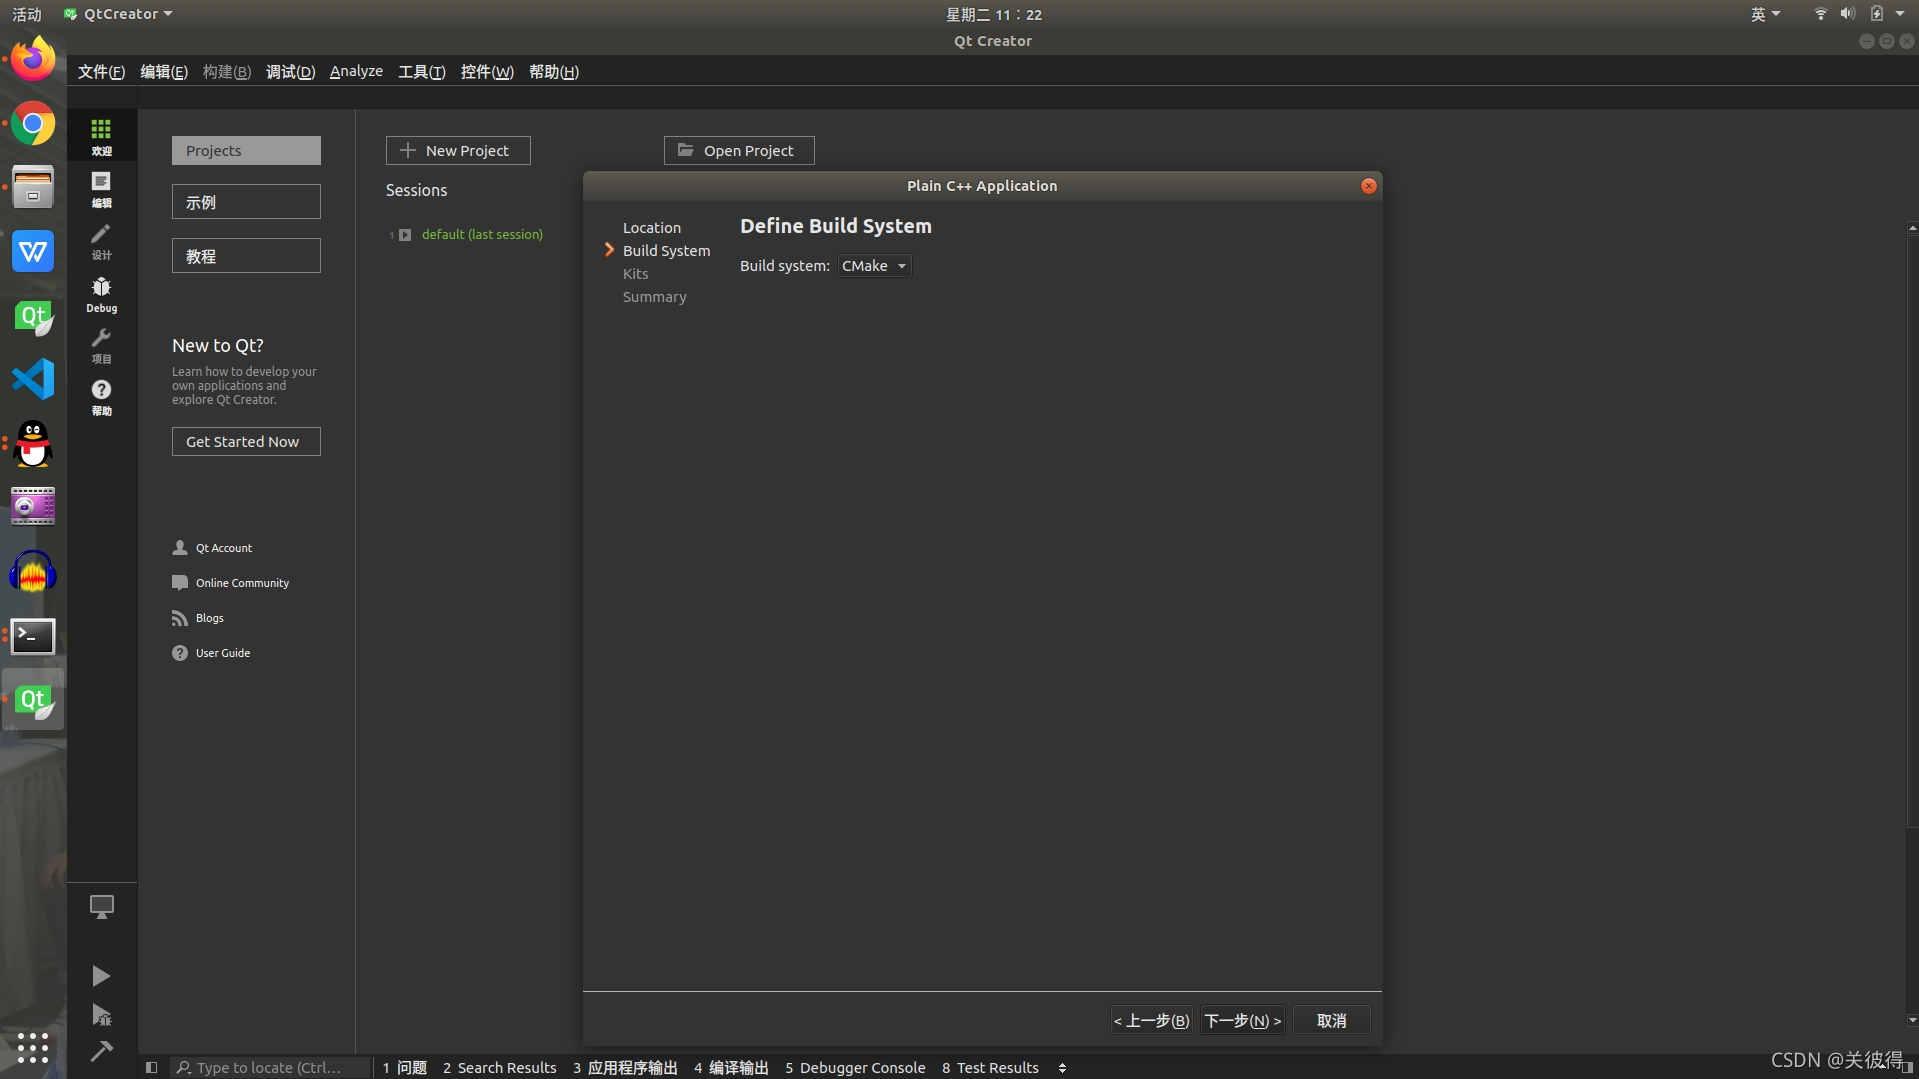
Task: Open the system status menu arrow
Action: tap(1900, 14)
